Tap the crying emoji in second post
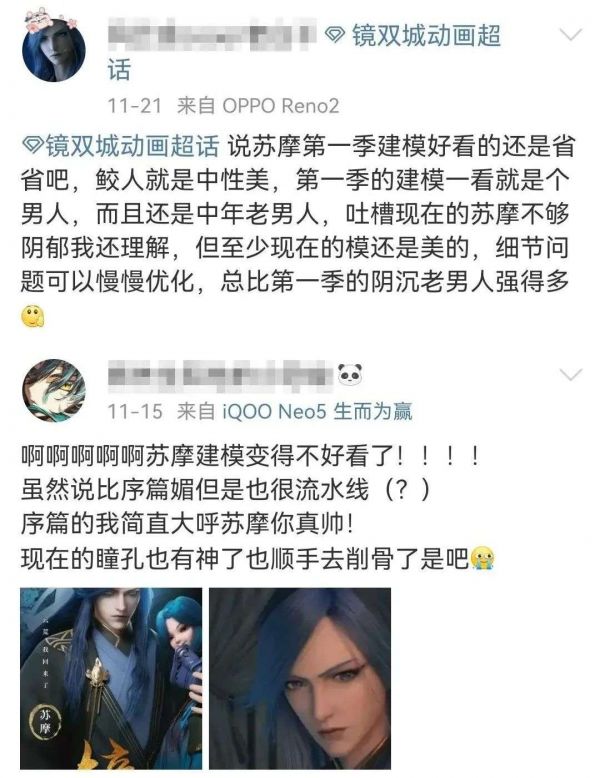 pos(483,558)
